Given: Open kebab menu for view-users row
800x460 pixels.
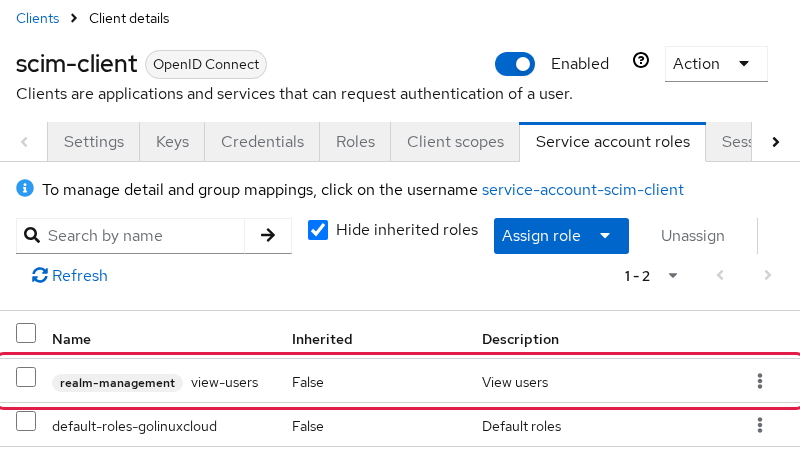Looking at the screenshot, I should pos(760,381).
